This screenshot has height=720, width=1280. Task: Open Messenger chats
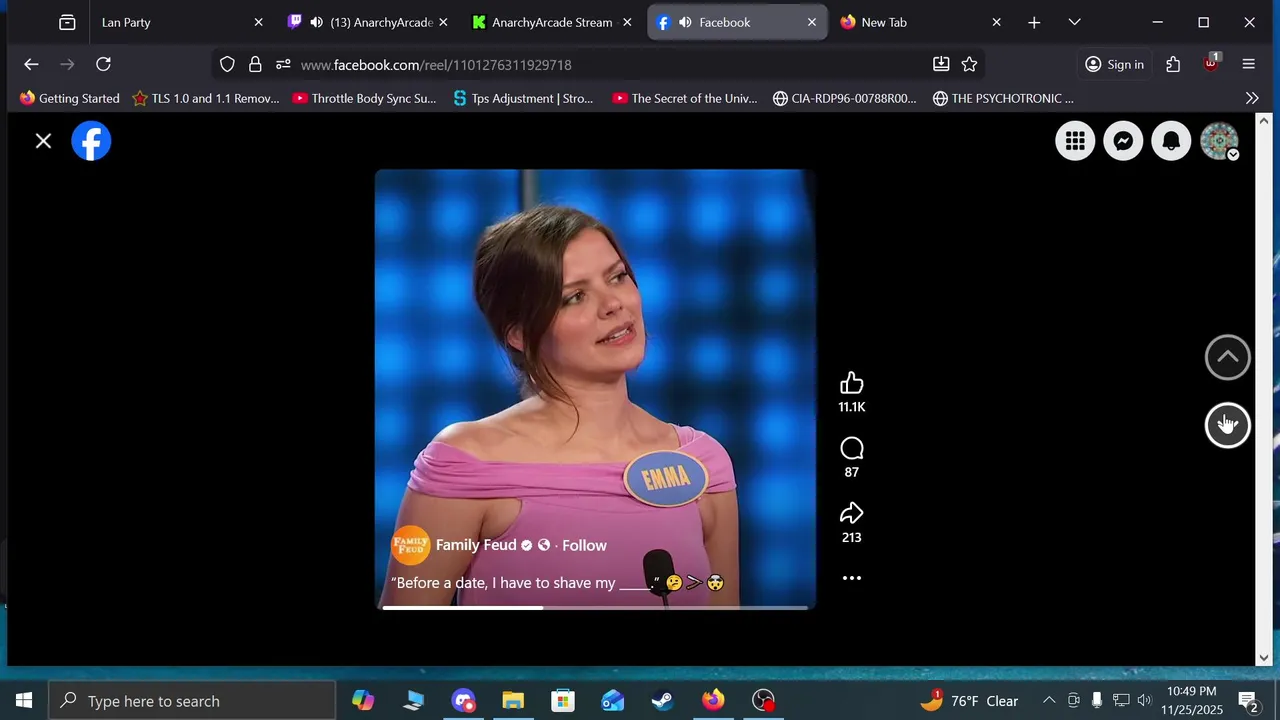point(1123,141)
